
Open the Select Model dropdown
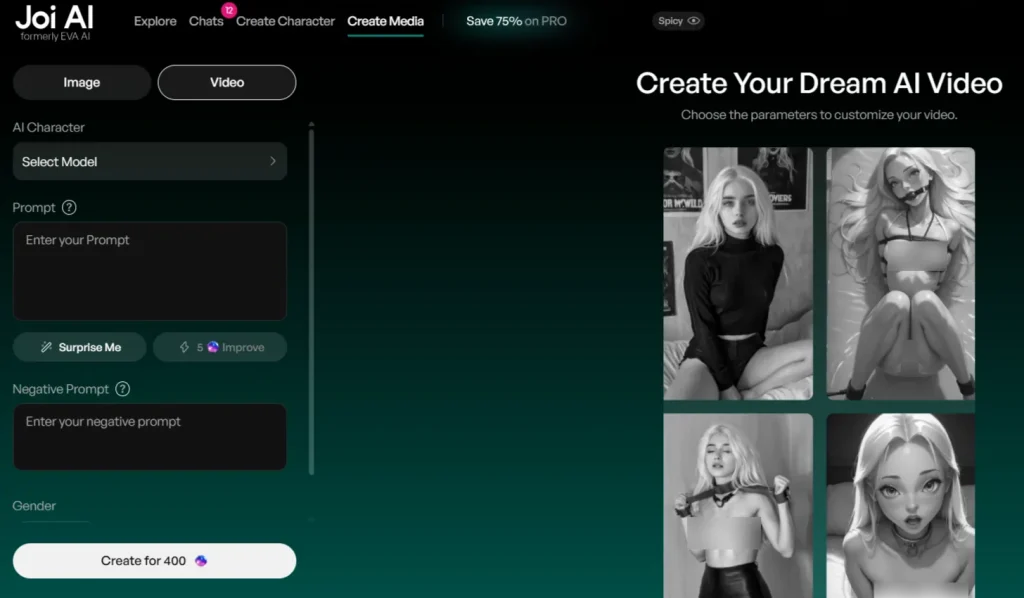pyautogui.click(x=150, y=161)
